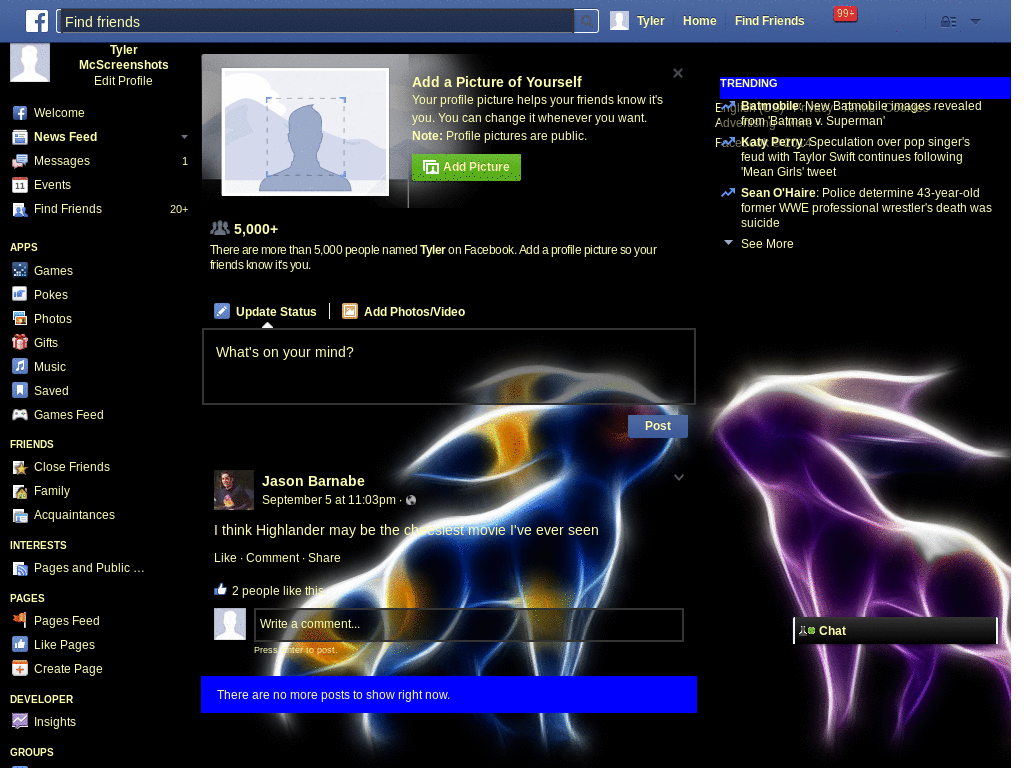Expand the News Feed sort dropdown arrow

point(184,137)
